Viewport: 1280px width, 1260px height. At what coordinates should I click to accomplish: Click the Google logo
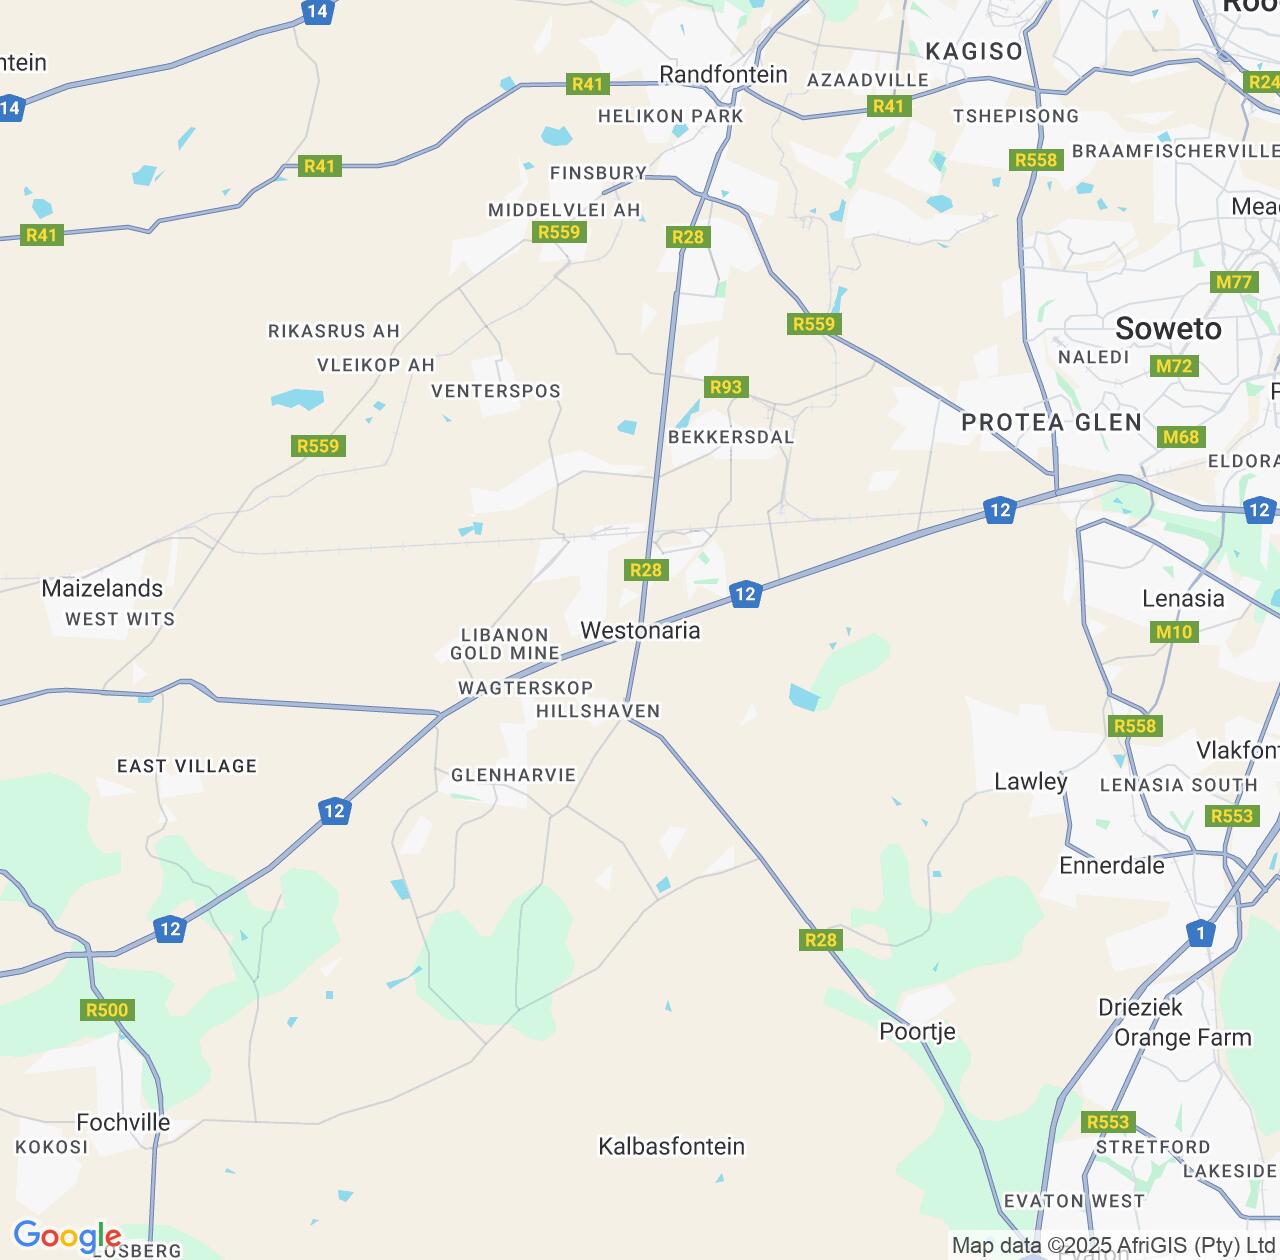[x=67, y=1237]
